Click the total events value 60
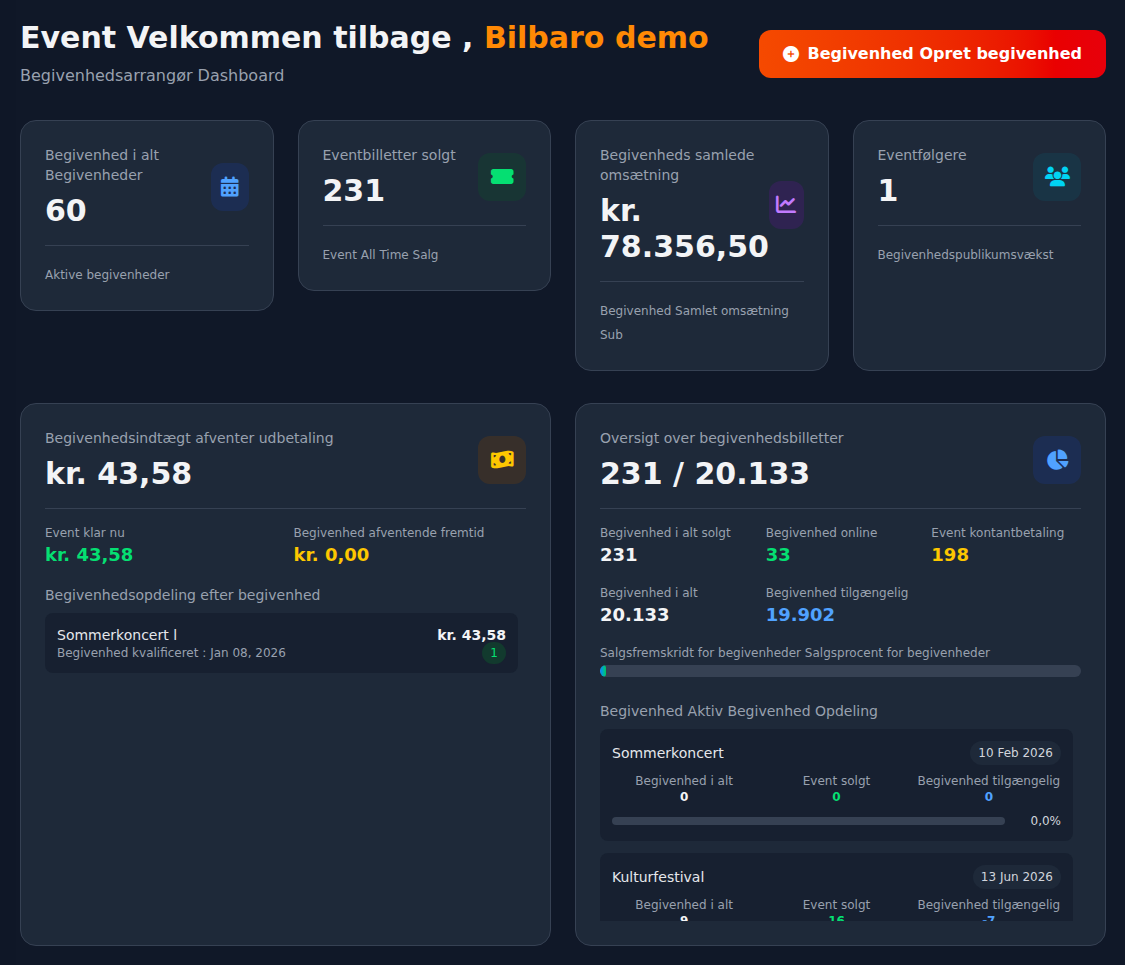Screen dimensions: 1125x965 point(66,210)
